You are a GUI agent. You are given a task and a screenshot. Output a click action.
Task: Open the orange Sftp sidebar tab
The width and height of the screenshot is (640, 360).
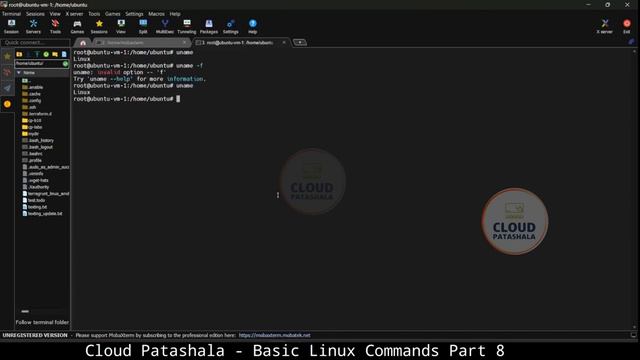(x=7, y=104)
